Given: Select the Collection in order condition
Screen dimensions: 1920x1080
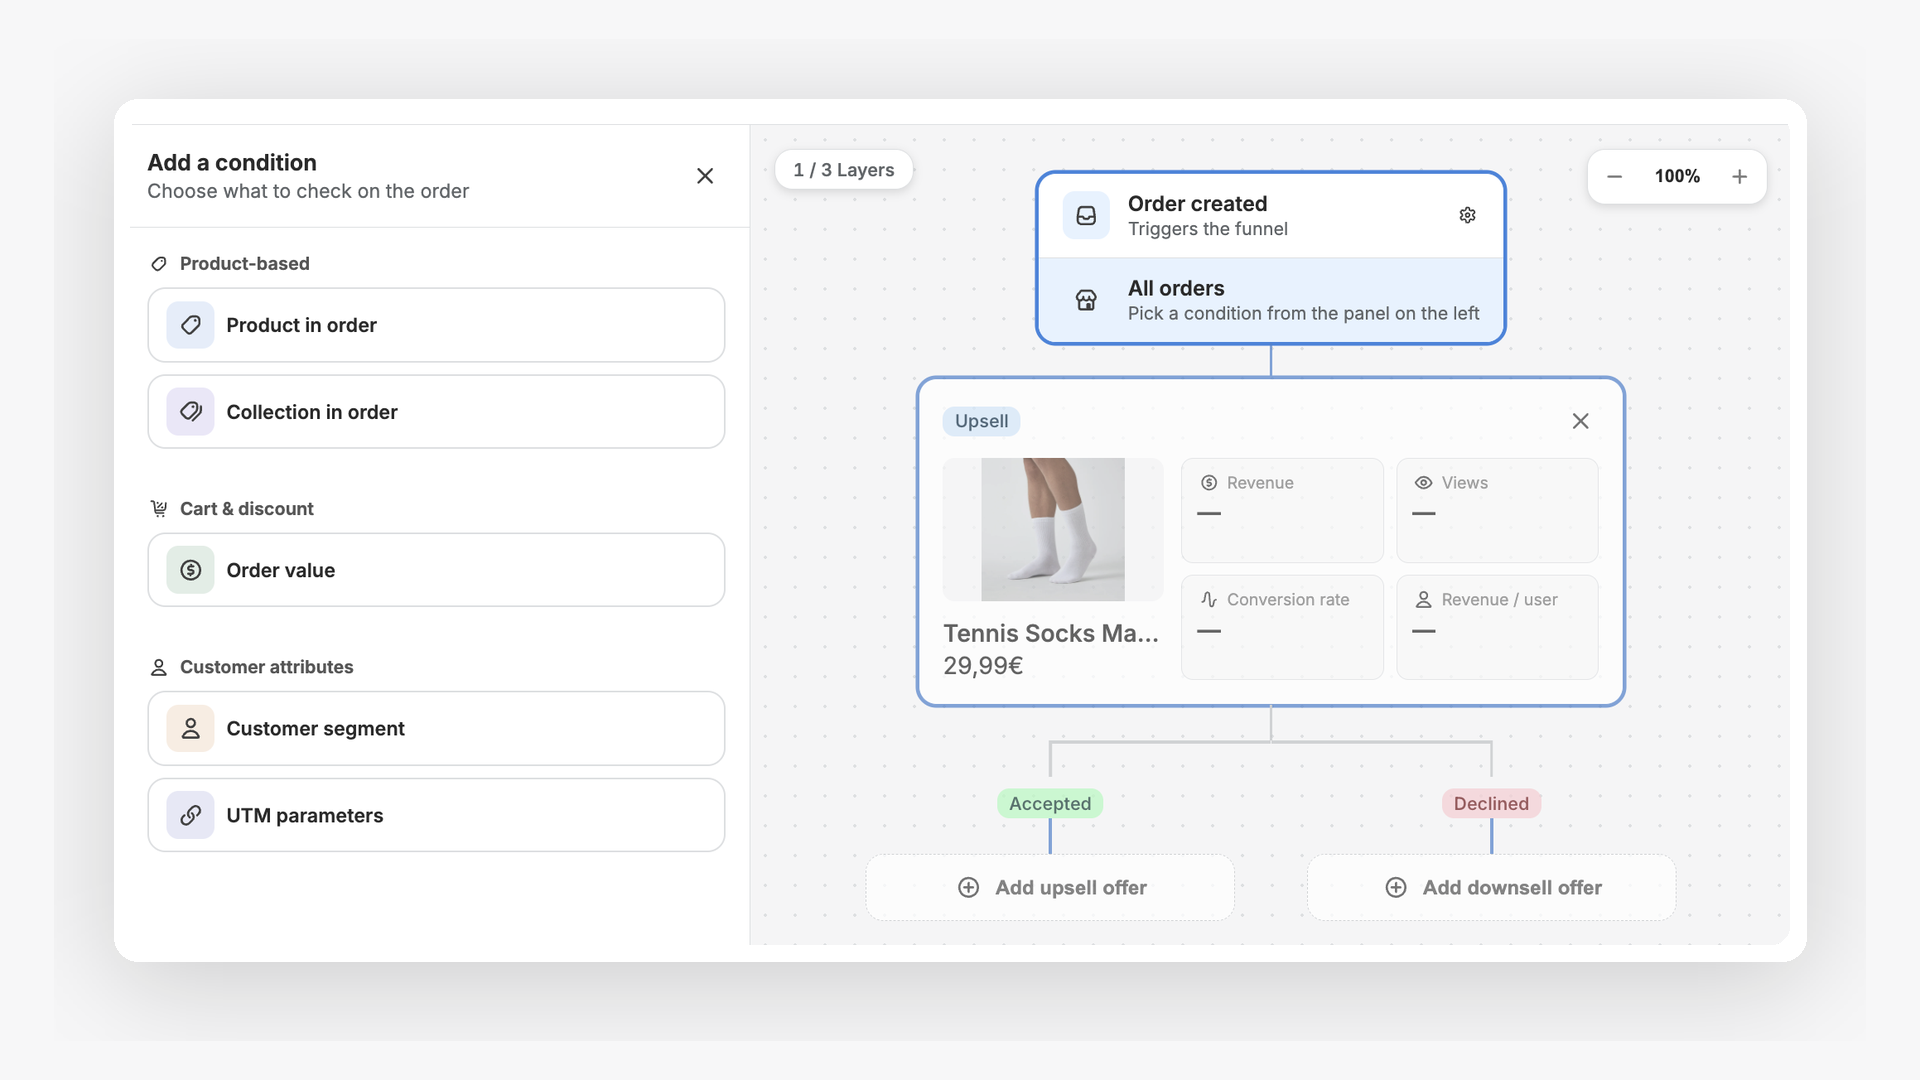Looking at the screenshot, I should click(436, 412).
